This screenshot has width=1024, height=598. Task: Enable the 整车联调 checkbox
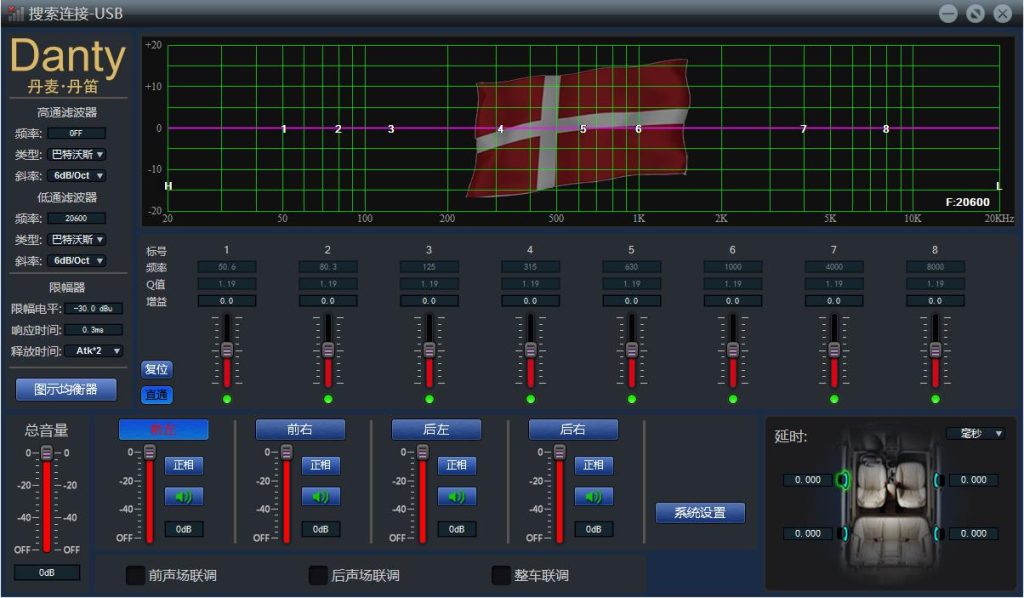501,575
